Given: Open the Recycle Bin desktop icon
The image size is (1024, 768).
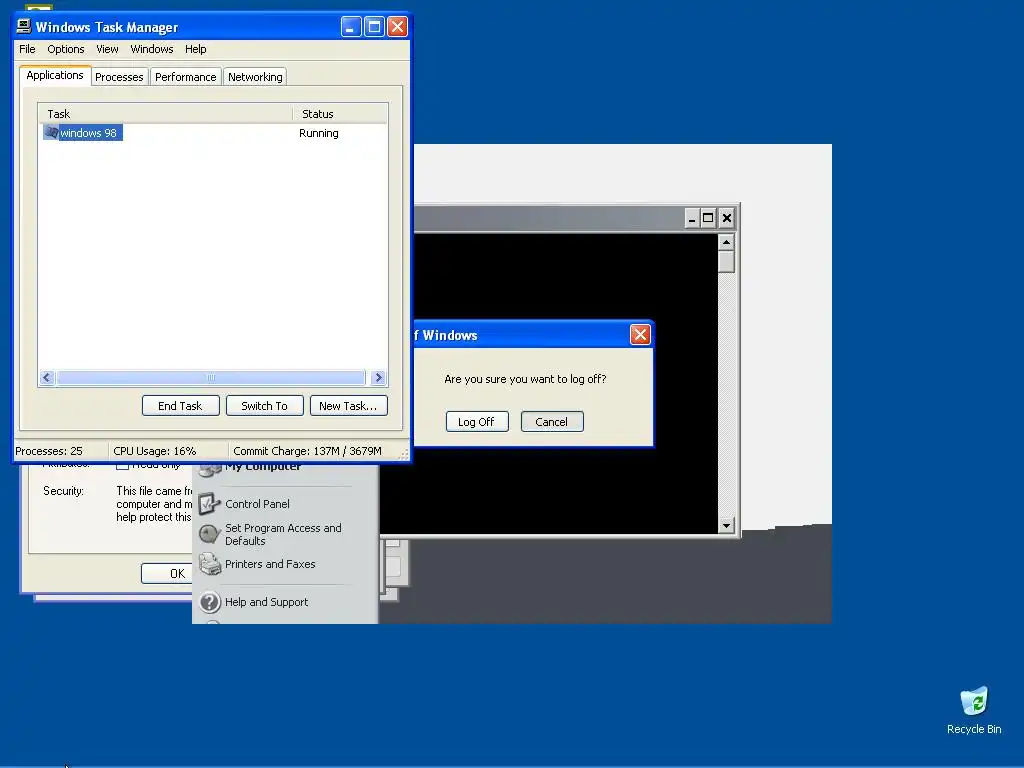Looking at the screenshot, I should [974, 711].
